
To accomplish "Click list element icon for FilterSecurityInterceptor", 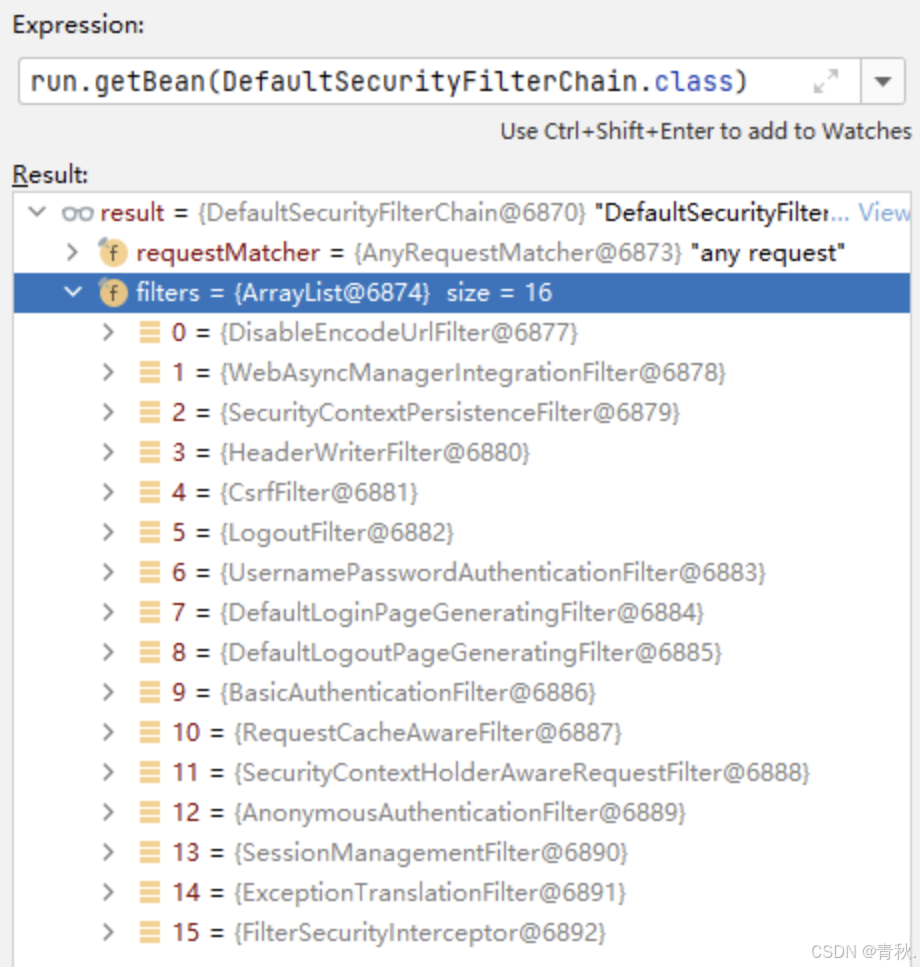I will 150,933.
